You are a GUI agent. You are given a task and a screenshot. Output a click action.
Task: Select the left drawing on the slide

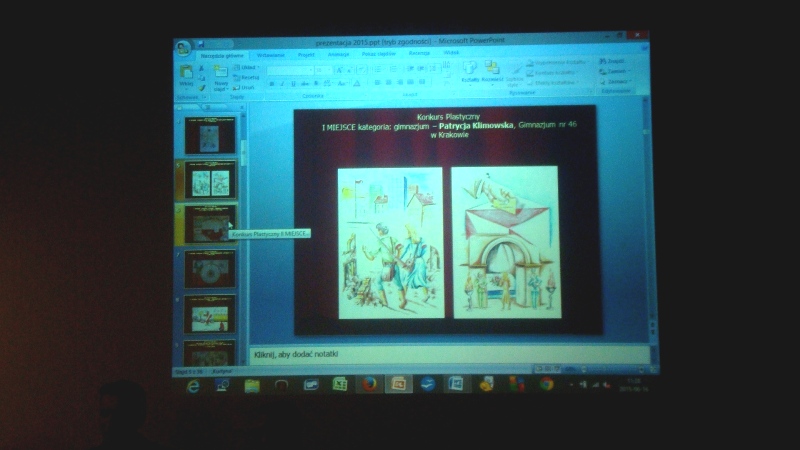[391, 243]
